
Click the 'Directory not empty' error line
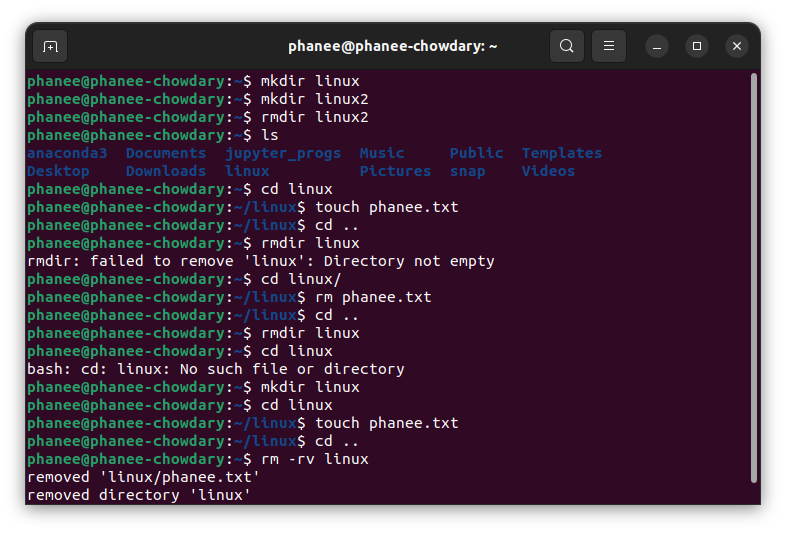261,261
